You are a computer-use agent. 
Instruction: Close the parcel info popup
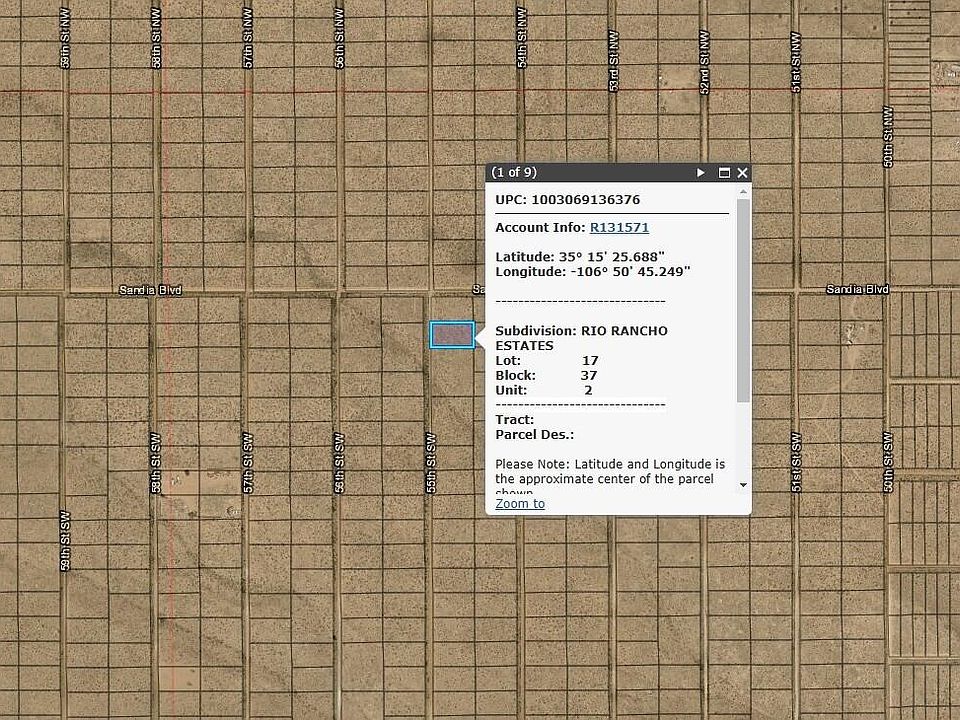[742, 173]
